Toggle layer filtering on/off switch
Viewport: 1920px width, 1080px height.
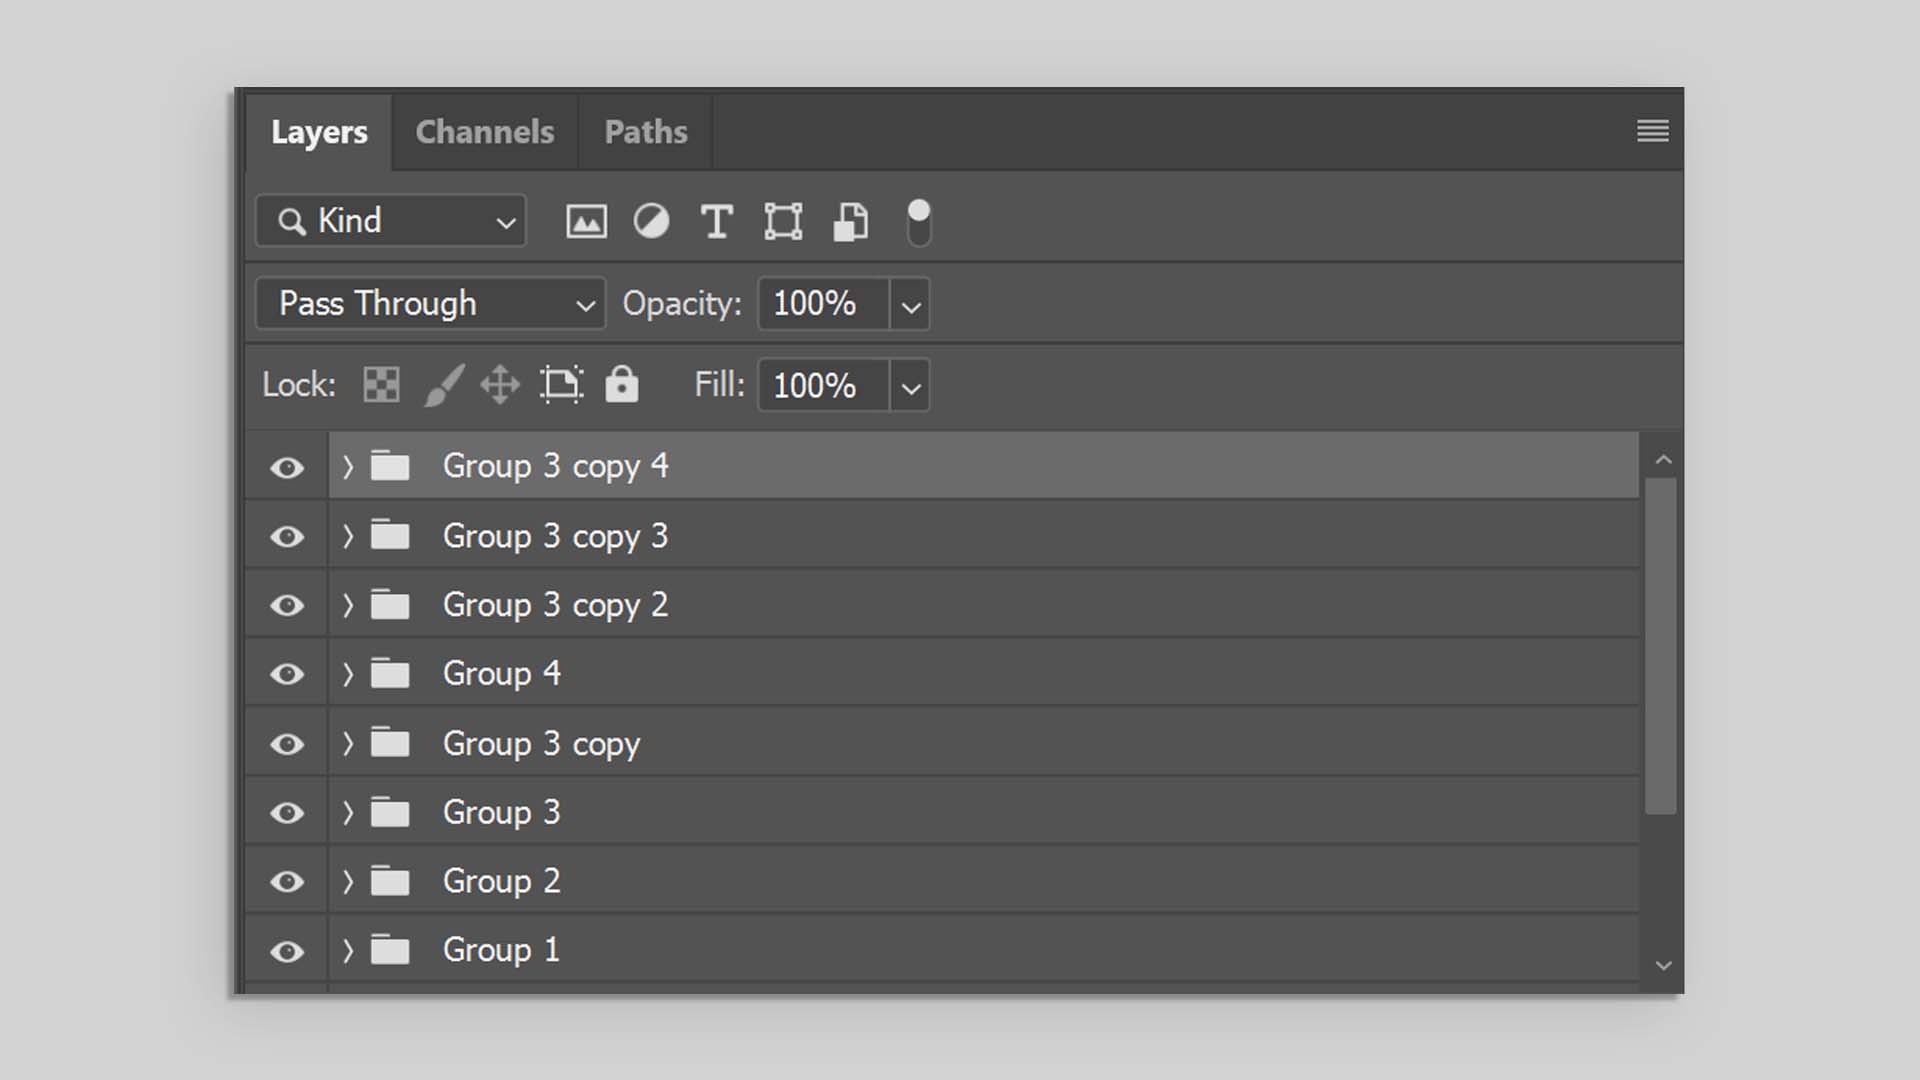(918, 222)
